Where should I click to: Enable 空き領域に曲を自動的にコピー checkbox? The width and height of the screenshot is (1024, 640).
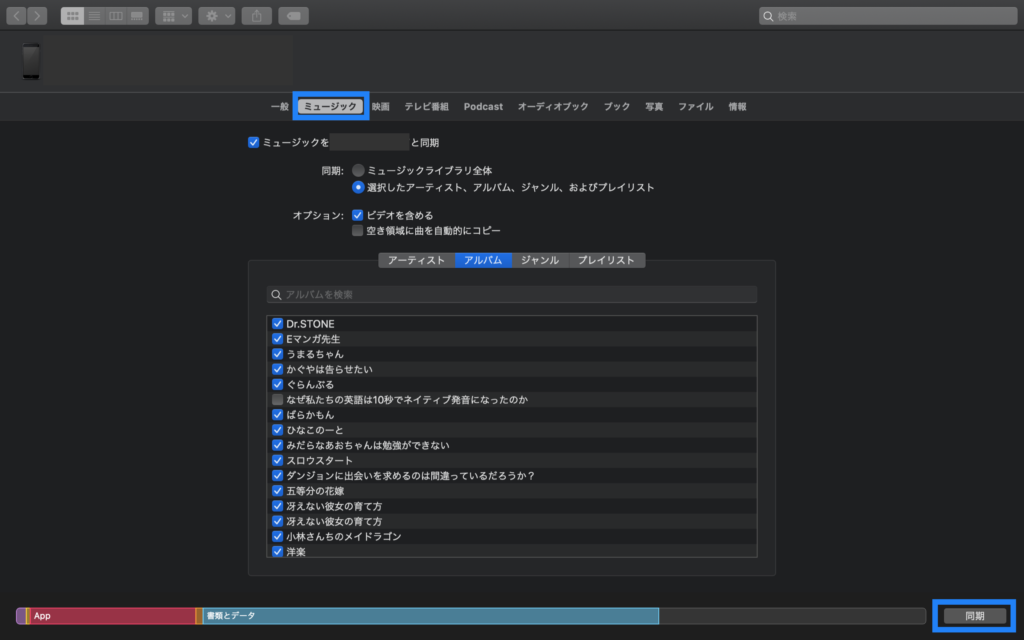click(x=357, y=231)
